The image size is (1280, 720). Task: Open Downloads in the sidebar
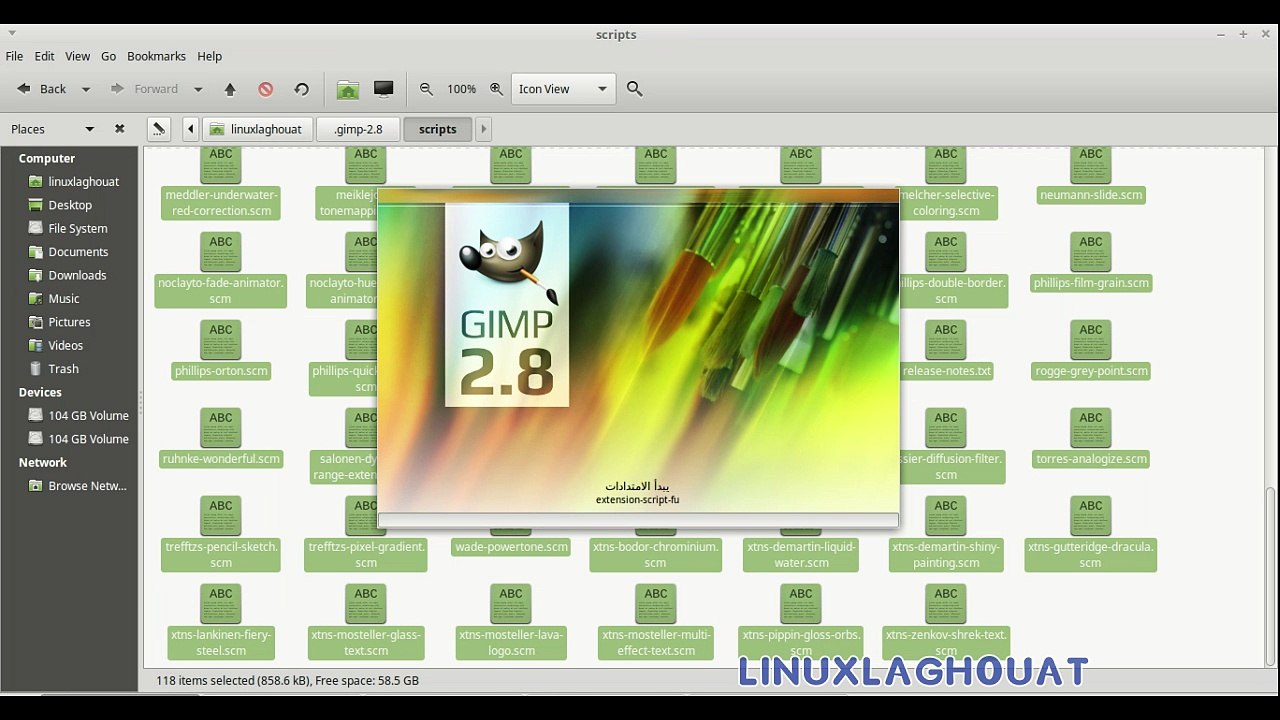coord(77,275)
